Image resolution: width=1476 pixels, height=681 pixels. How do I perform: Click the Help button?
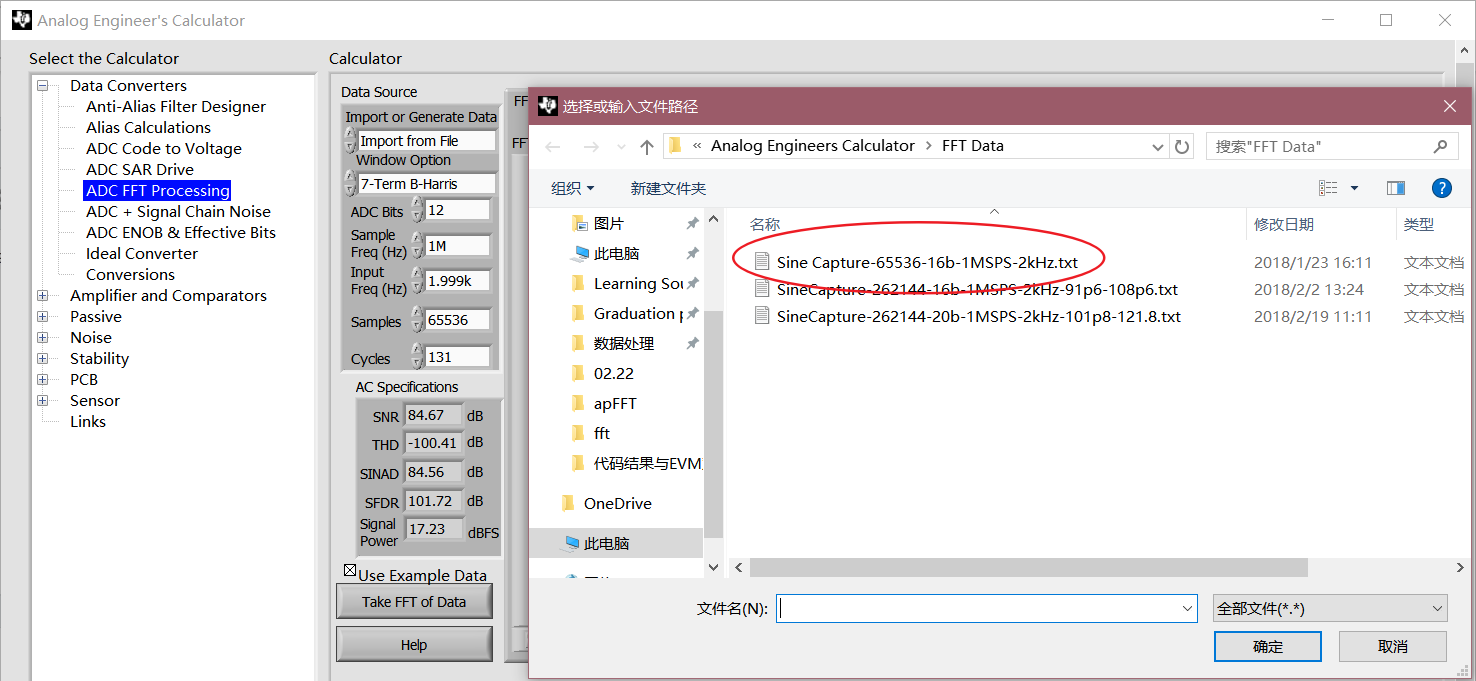[x=414, y=645]
